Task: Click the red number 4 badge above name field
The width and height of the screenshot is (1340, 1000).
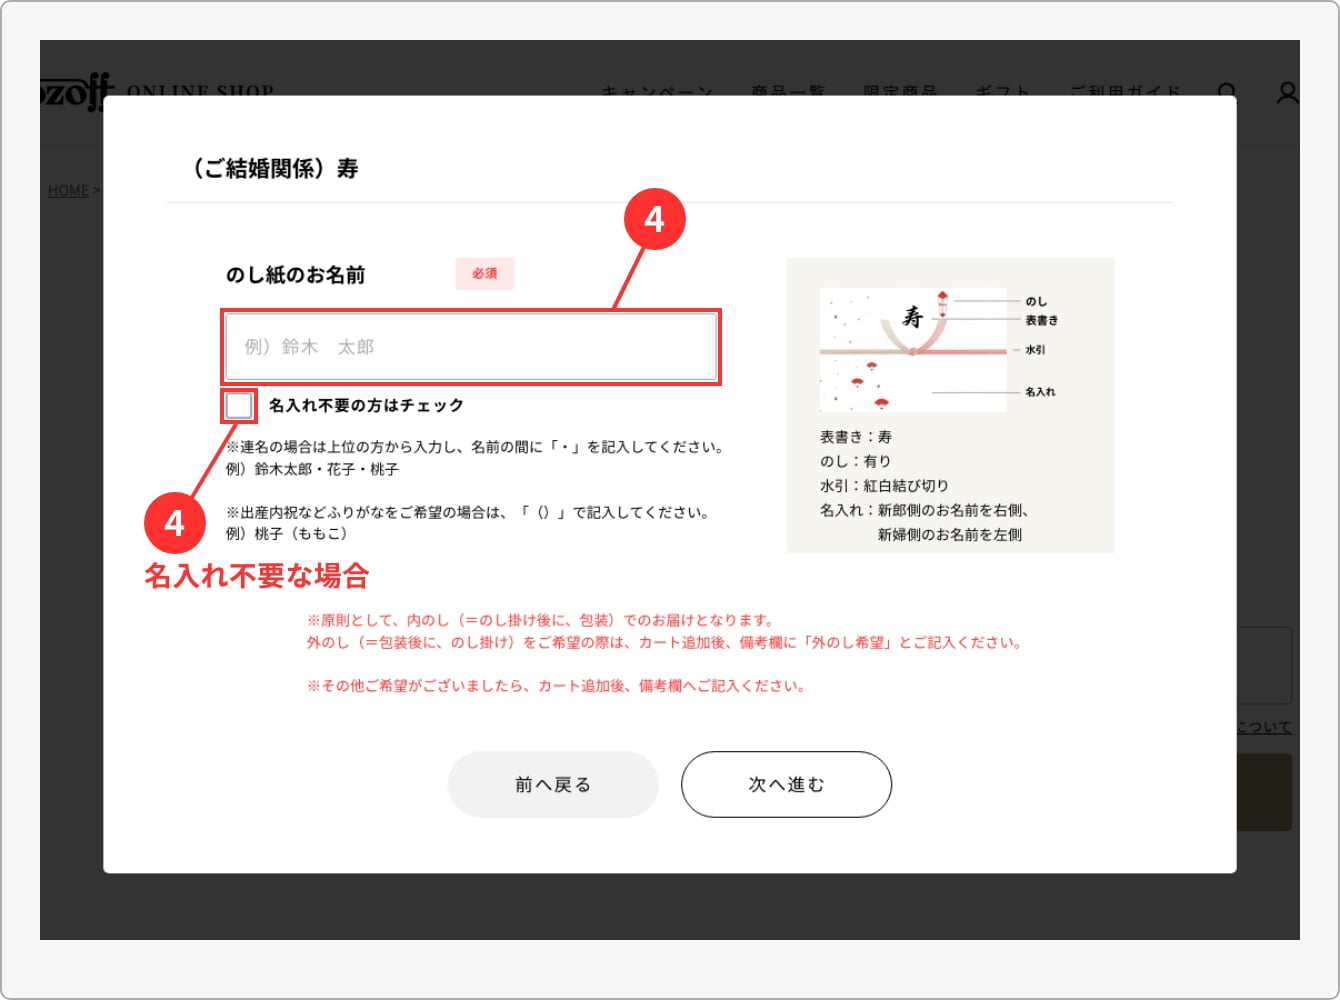Action: click(654, 219)
